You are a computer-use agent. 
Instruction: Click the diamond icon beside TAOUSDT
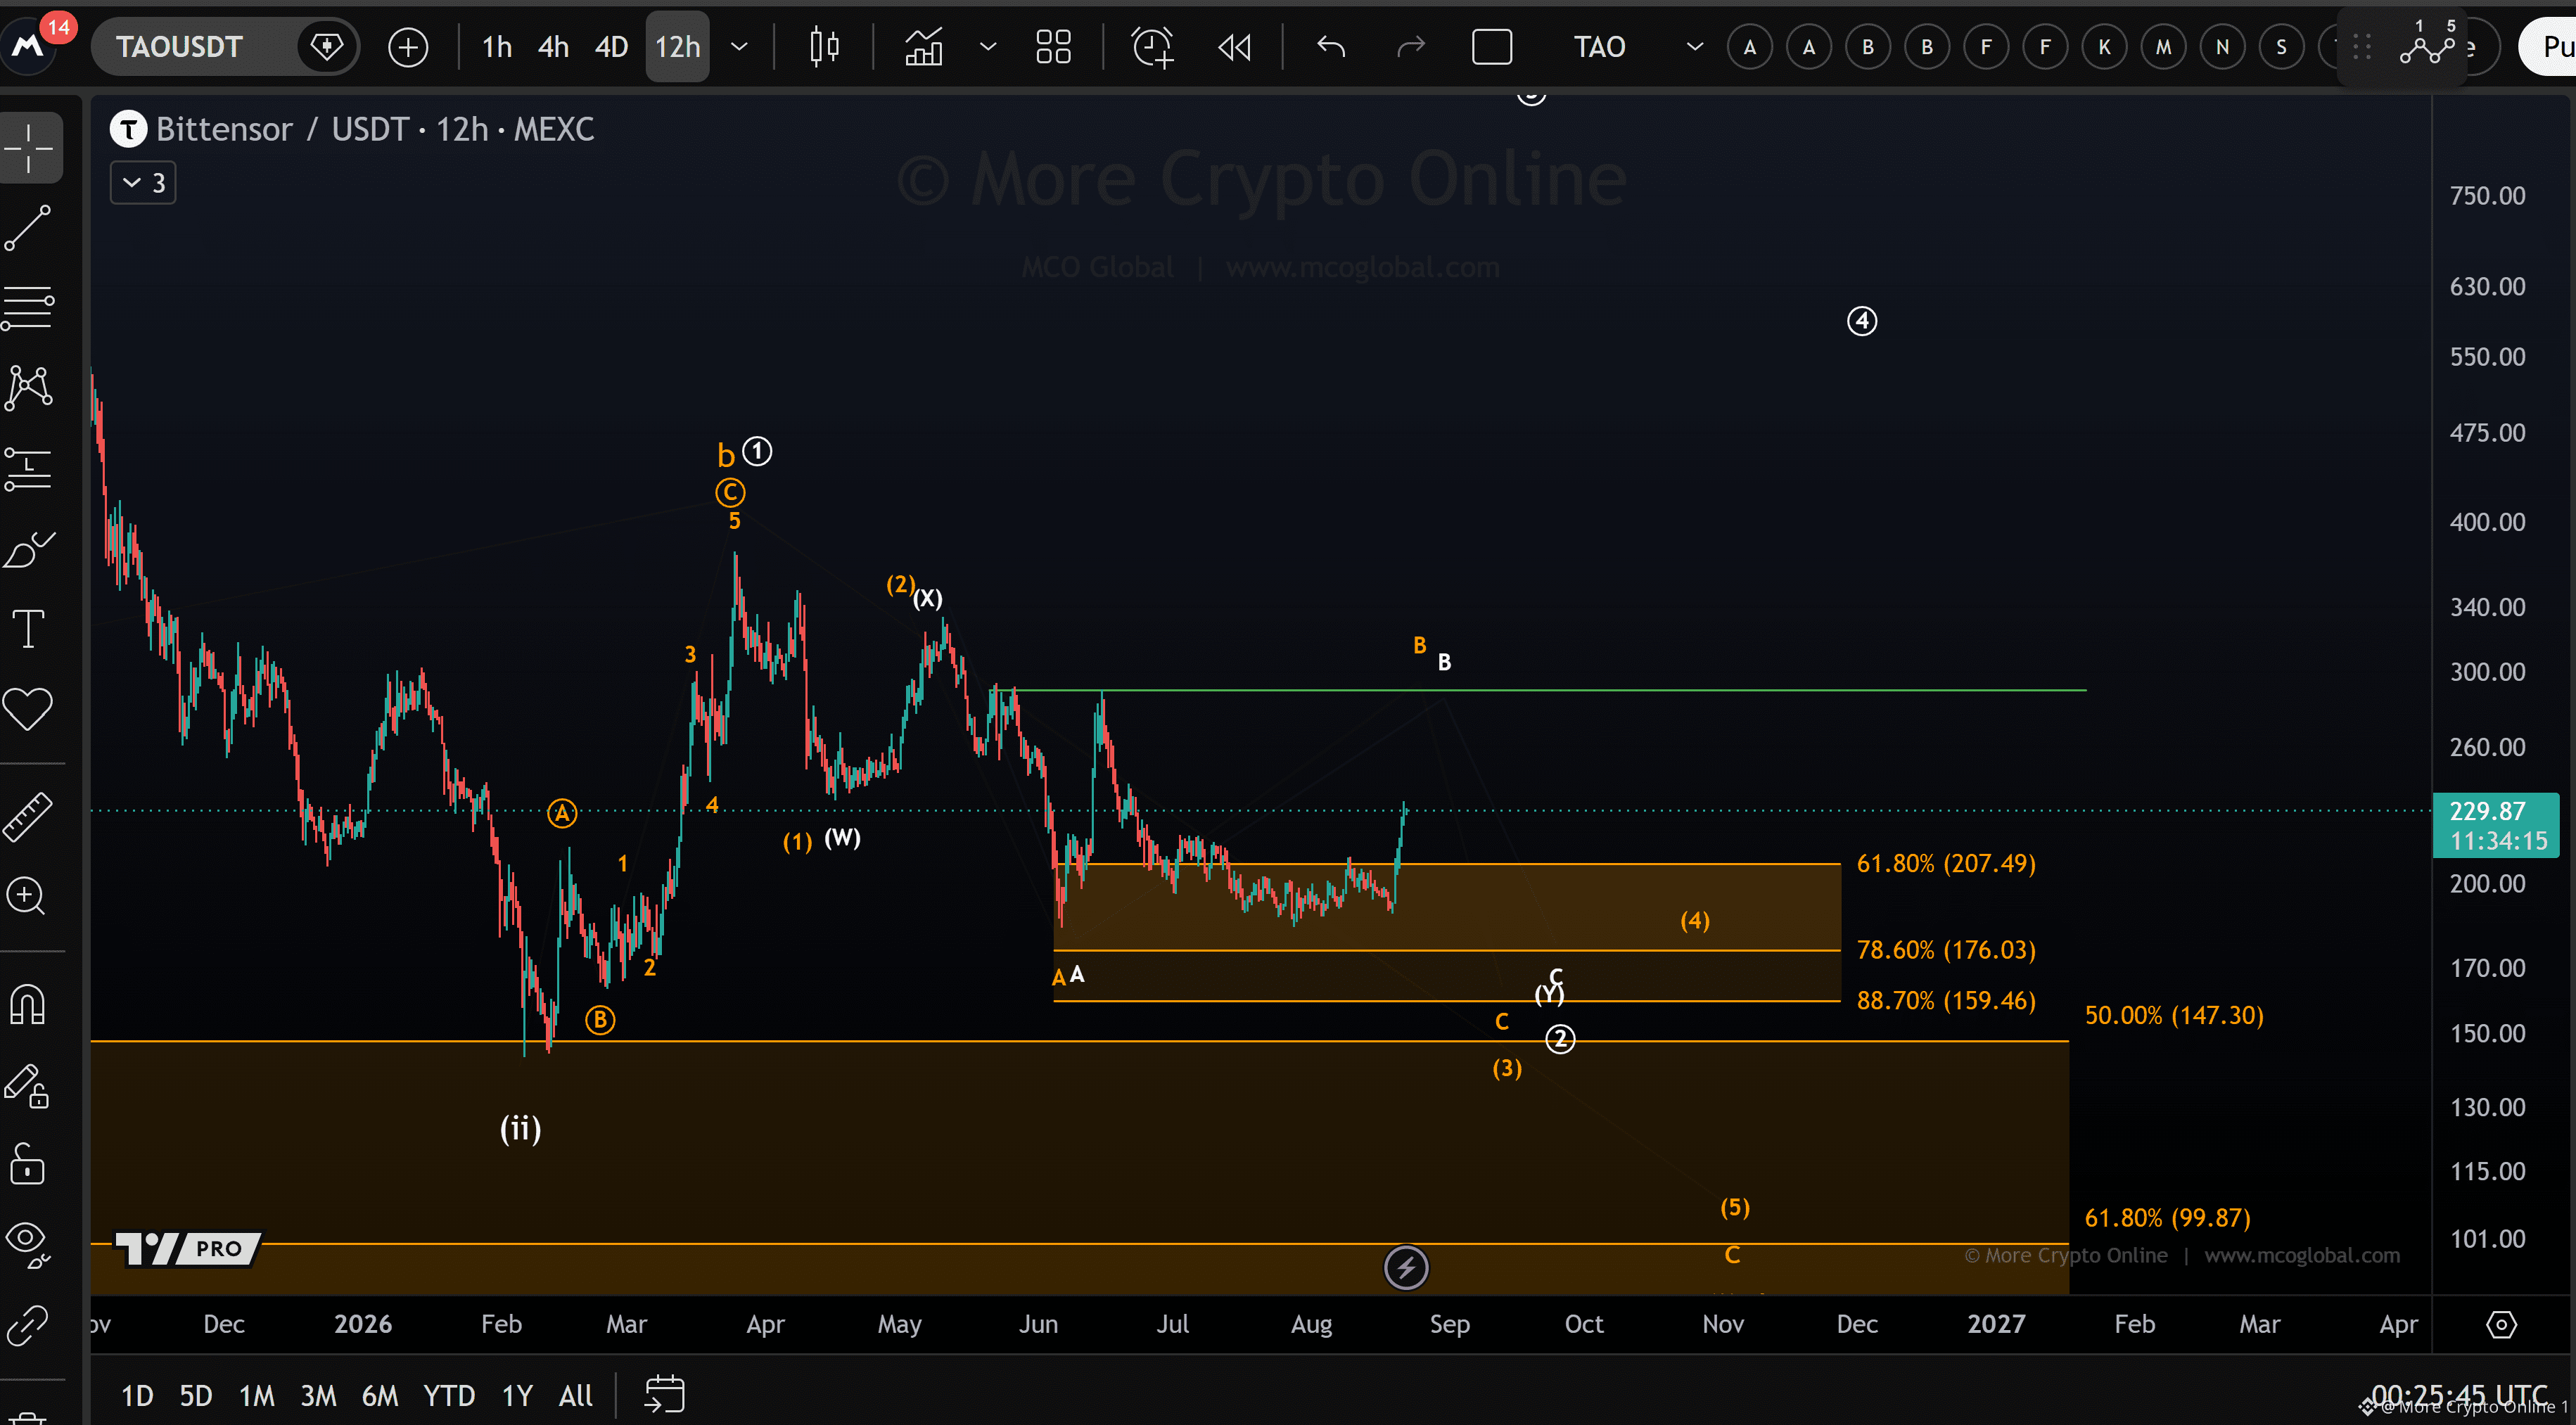(x=326, y=47)
